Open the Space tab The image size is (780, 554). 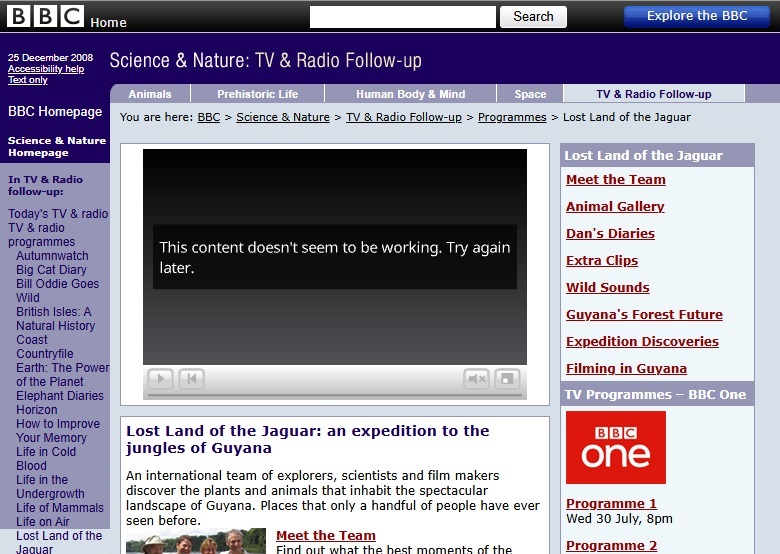[530, 94]
